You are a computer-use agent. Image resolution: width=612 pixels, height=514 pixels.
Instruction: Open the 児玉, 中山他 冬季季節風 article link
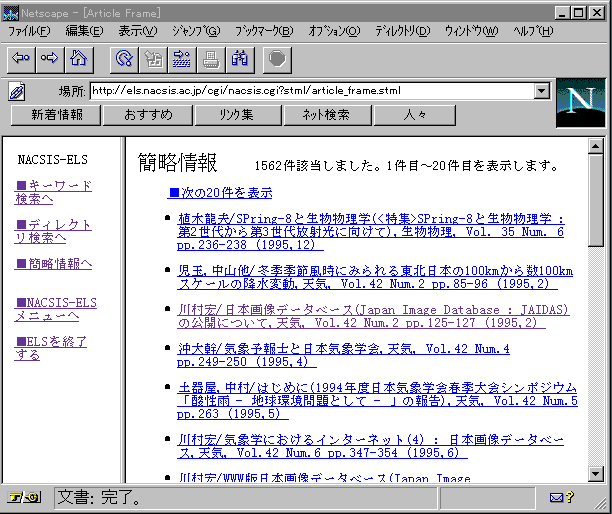tap(375, 277)
